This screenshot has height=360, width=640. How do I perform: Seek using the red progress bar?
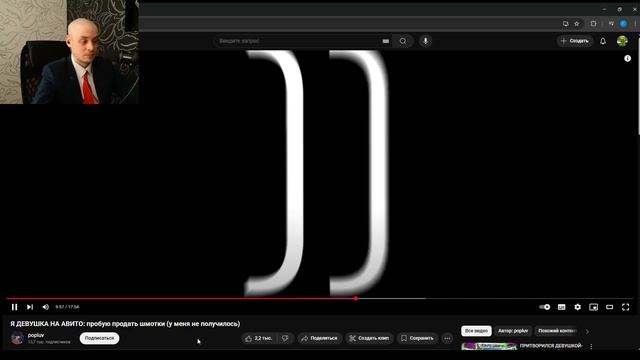[x=320, y=299]
